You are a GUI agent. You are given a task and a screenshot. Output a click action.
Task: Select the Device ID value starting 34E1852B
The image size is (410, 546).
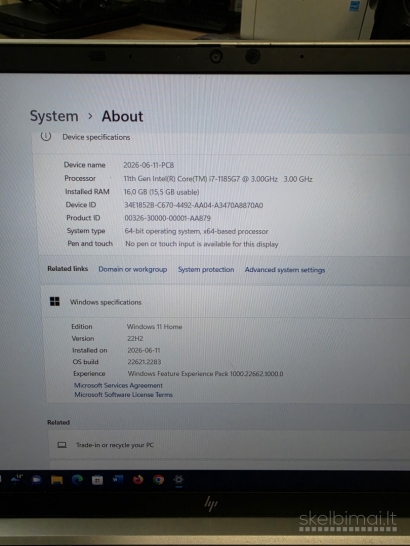point(194,205)
